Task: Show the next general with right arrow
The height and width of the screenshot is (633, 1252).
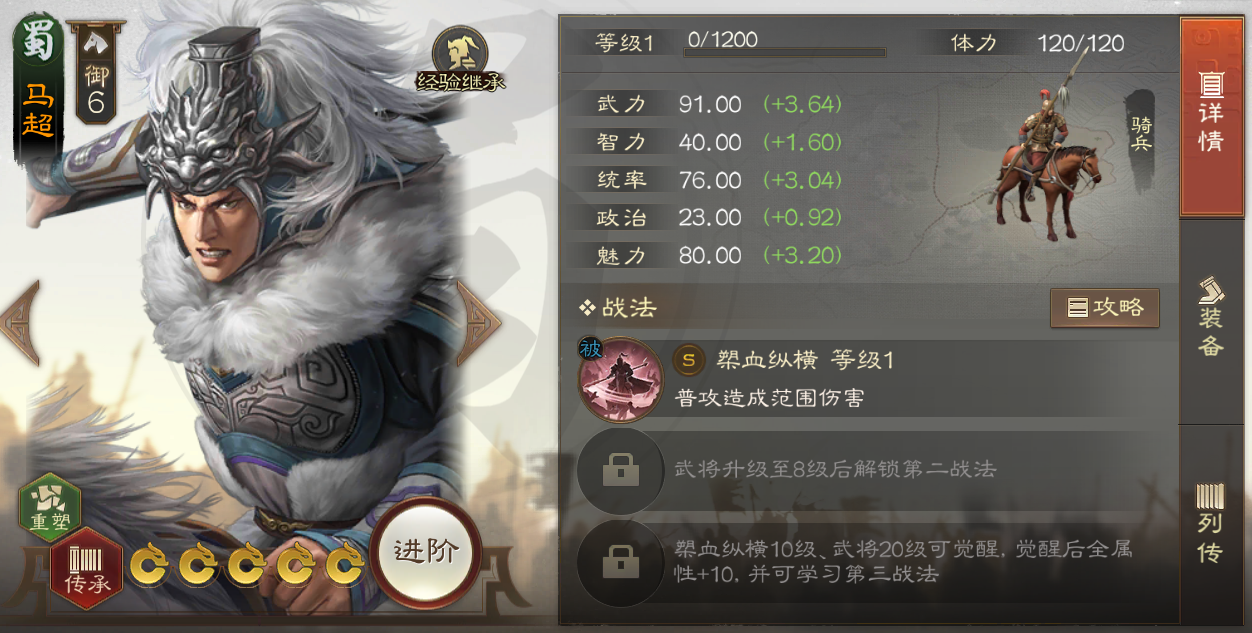Action: [478, 322]
